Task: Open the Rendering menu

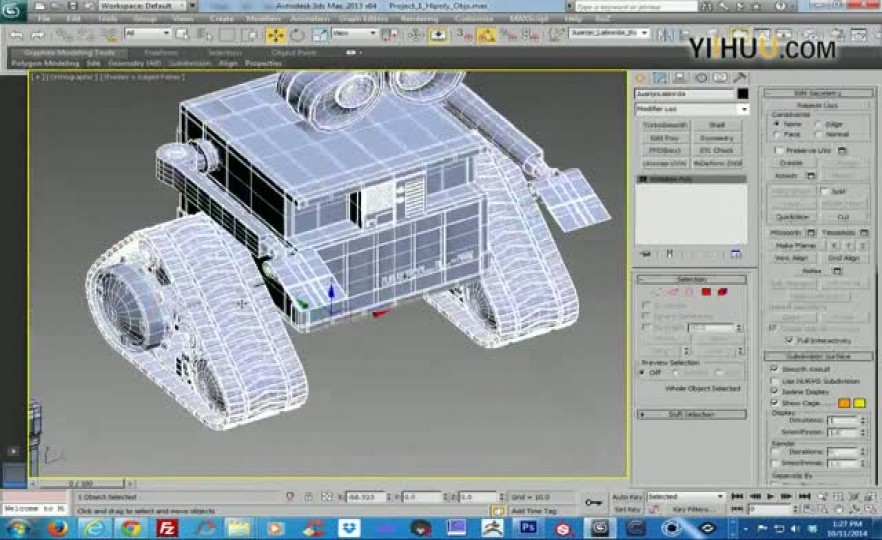Action: coord(419,19)
